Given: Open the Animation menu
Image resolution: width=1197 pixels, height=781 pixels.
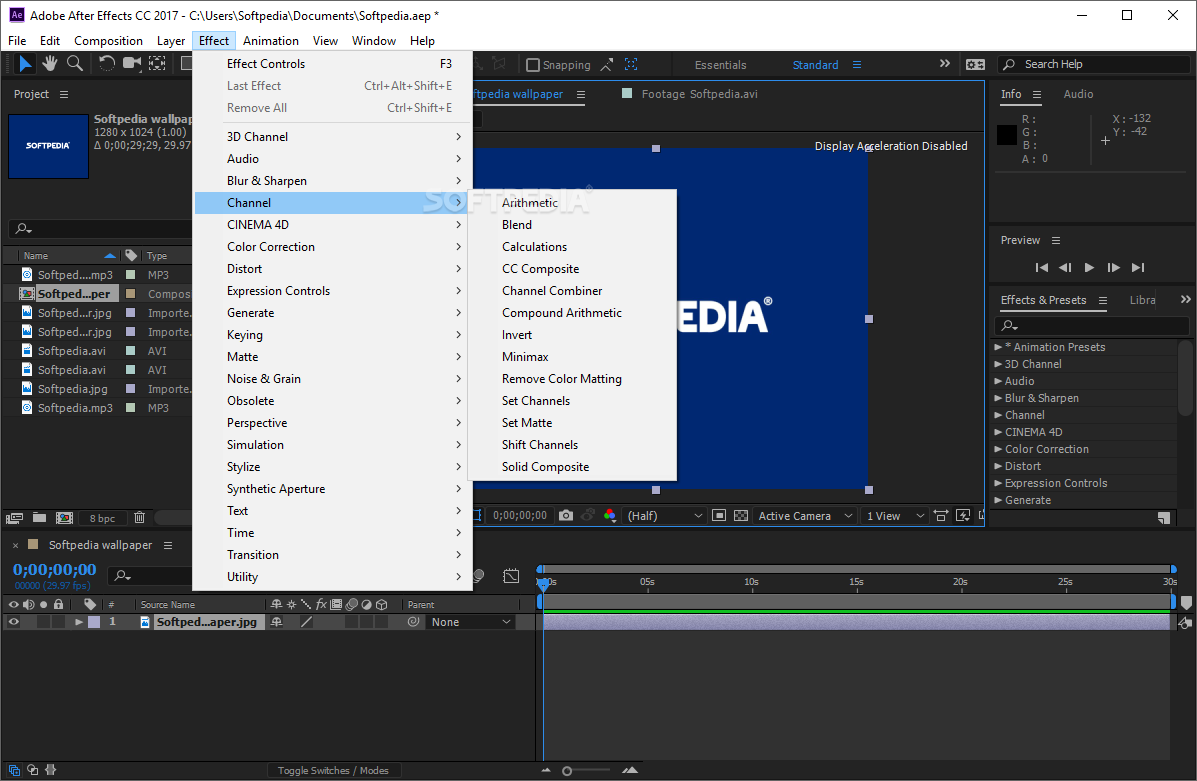Looking at the screenshot, I should pos(270,41).
